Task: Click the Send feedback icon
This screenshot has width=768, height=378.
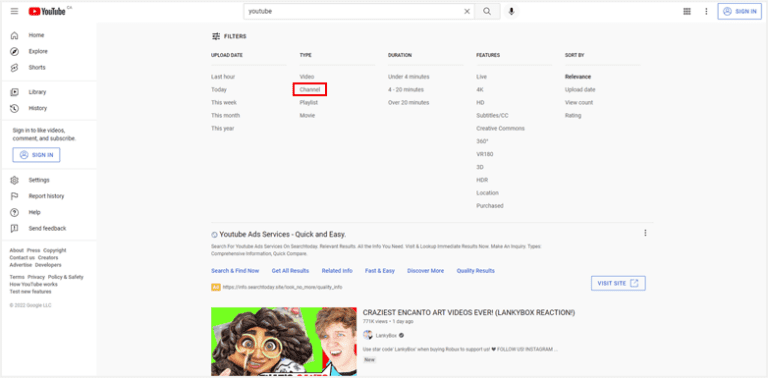Action: pos(15,229)
